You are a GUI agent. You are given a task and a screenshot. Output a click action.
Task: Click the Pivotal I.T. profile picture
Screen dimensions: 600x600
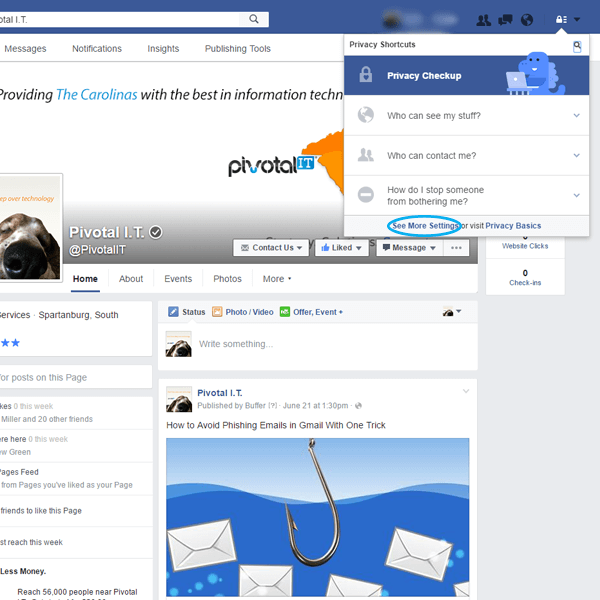(x=30, y=227)
